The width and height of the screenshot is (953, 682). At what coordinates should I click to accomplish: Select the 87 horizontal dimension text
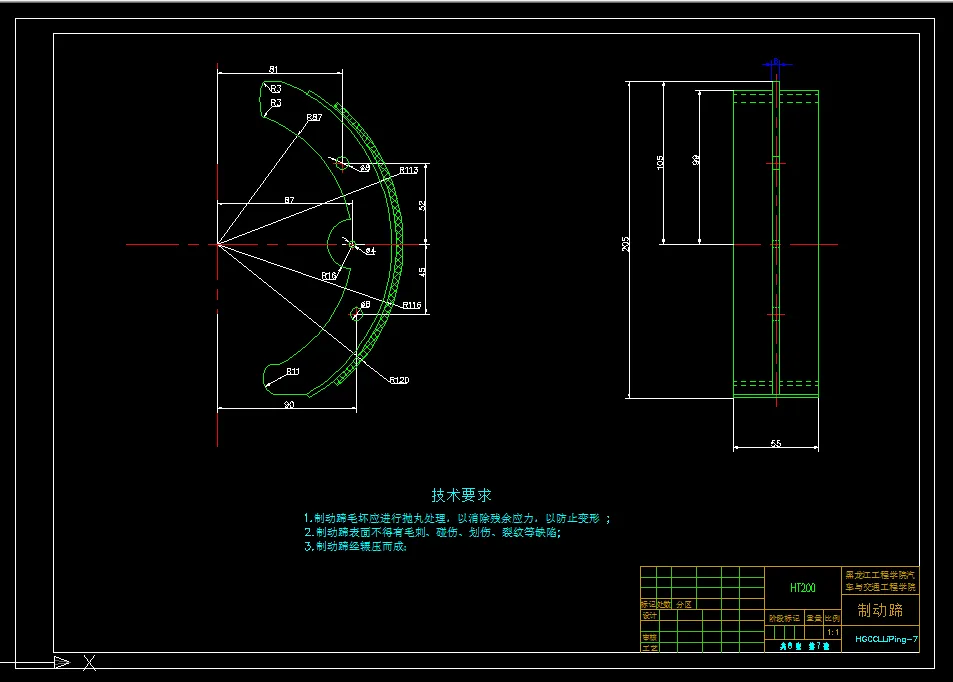(x=289, y=200)
